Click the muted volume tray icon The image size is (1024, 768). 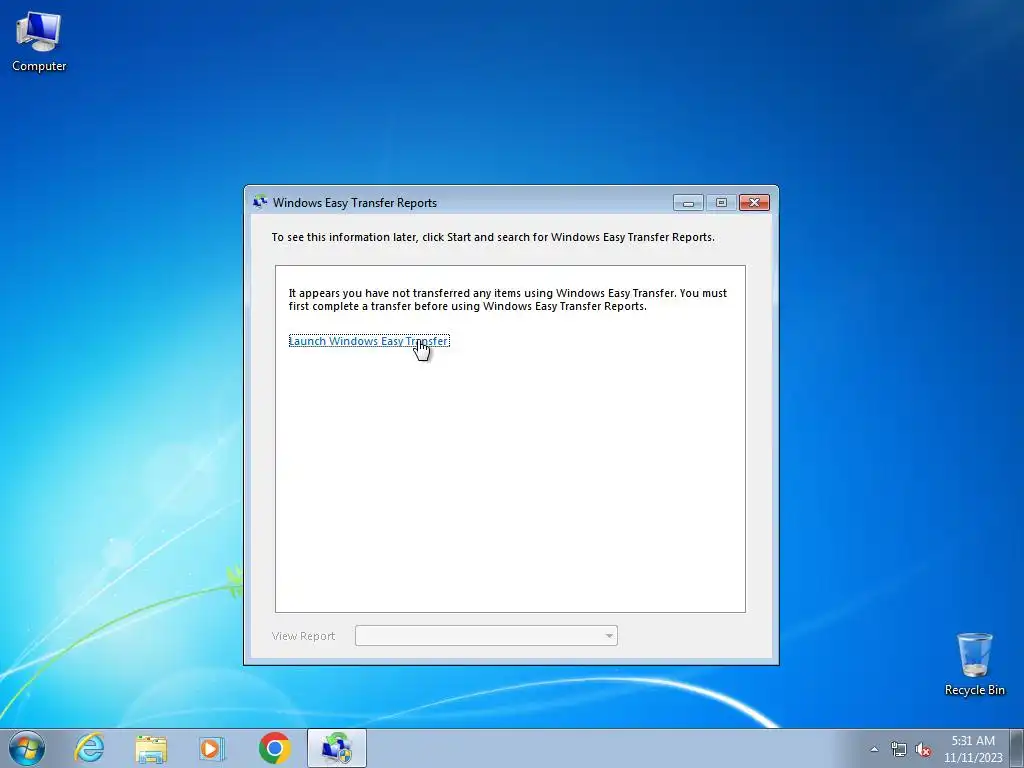click(x=923, y=749)
